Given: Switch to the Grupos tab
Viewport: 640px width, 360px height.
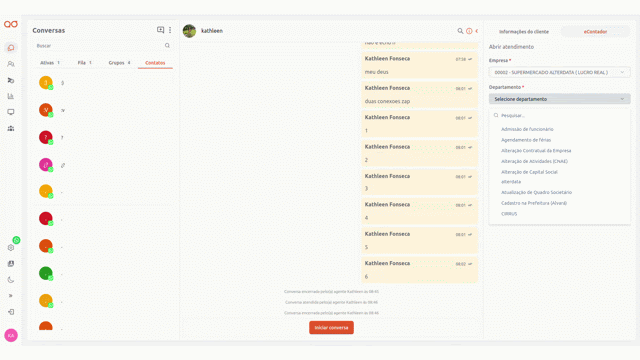Looking at the screenshot, I should tap(119, 63).
